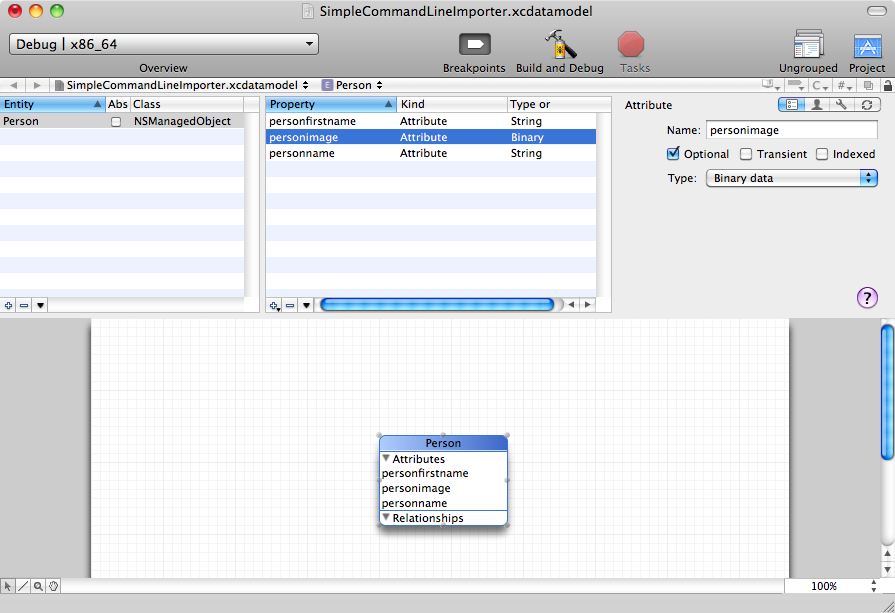The image size is (895, 613).
Task: Click the Breakpoints toolbar icon
Action: click(x=474, y=45)
